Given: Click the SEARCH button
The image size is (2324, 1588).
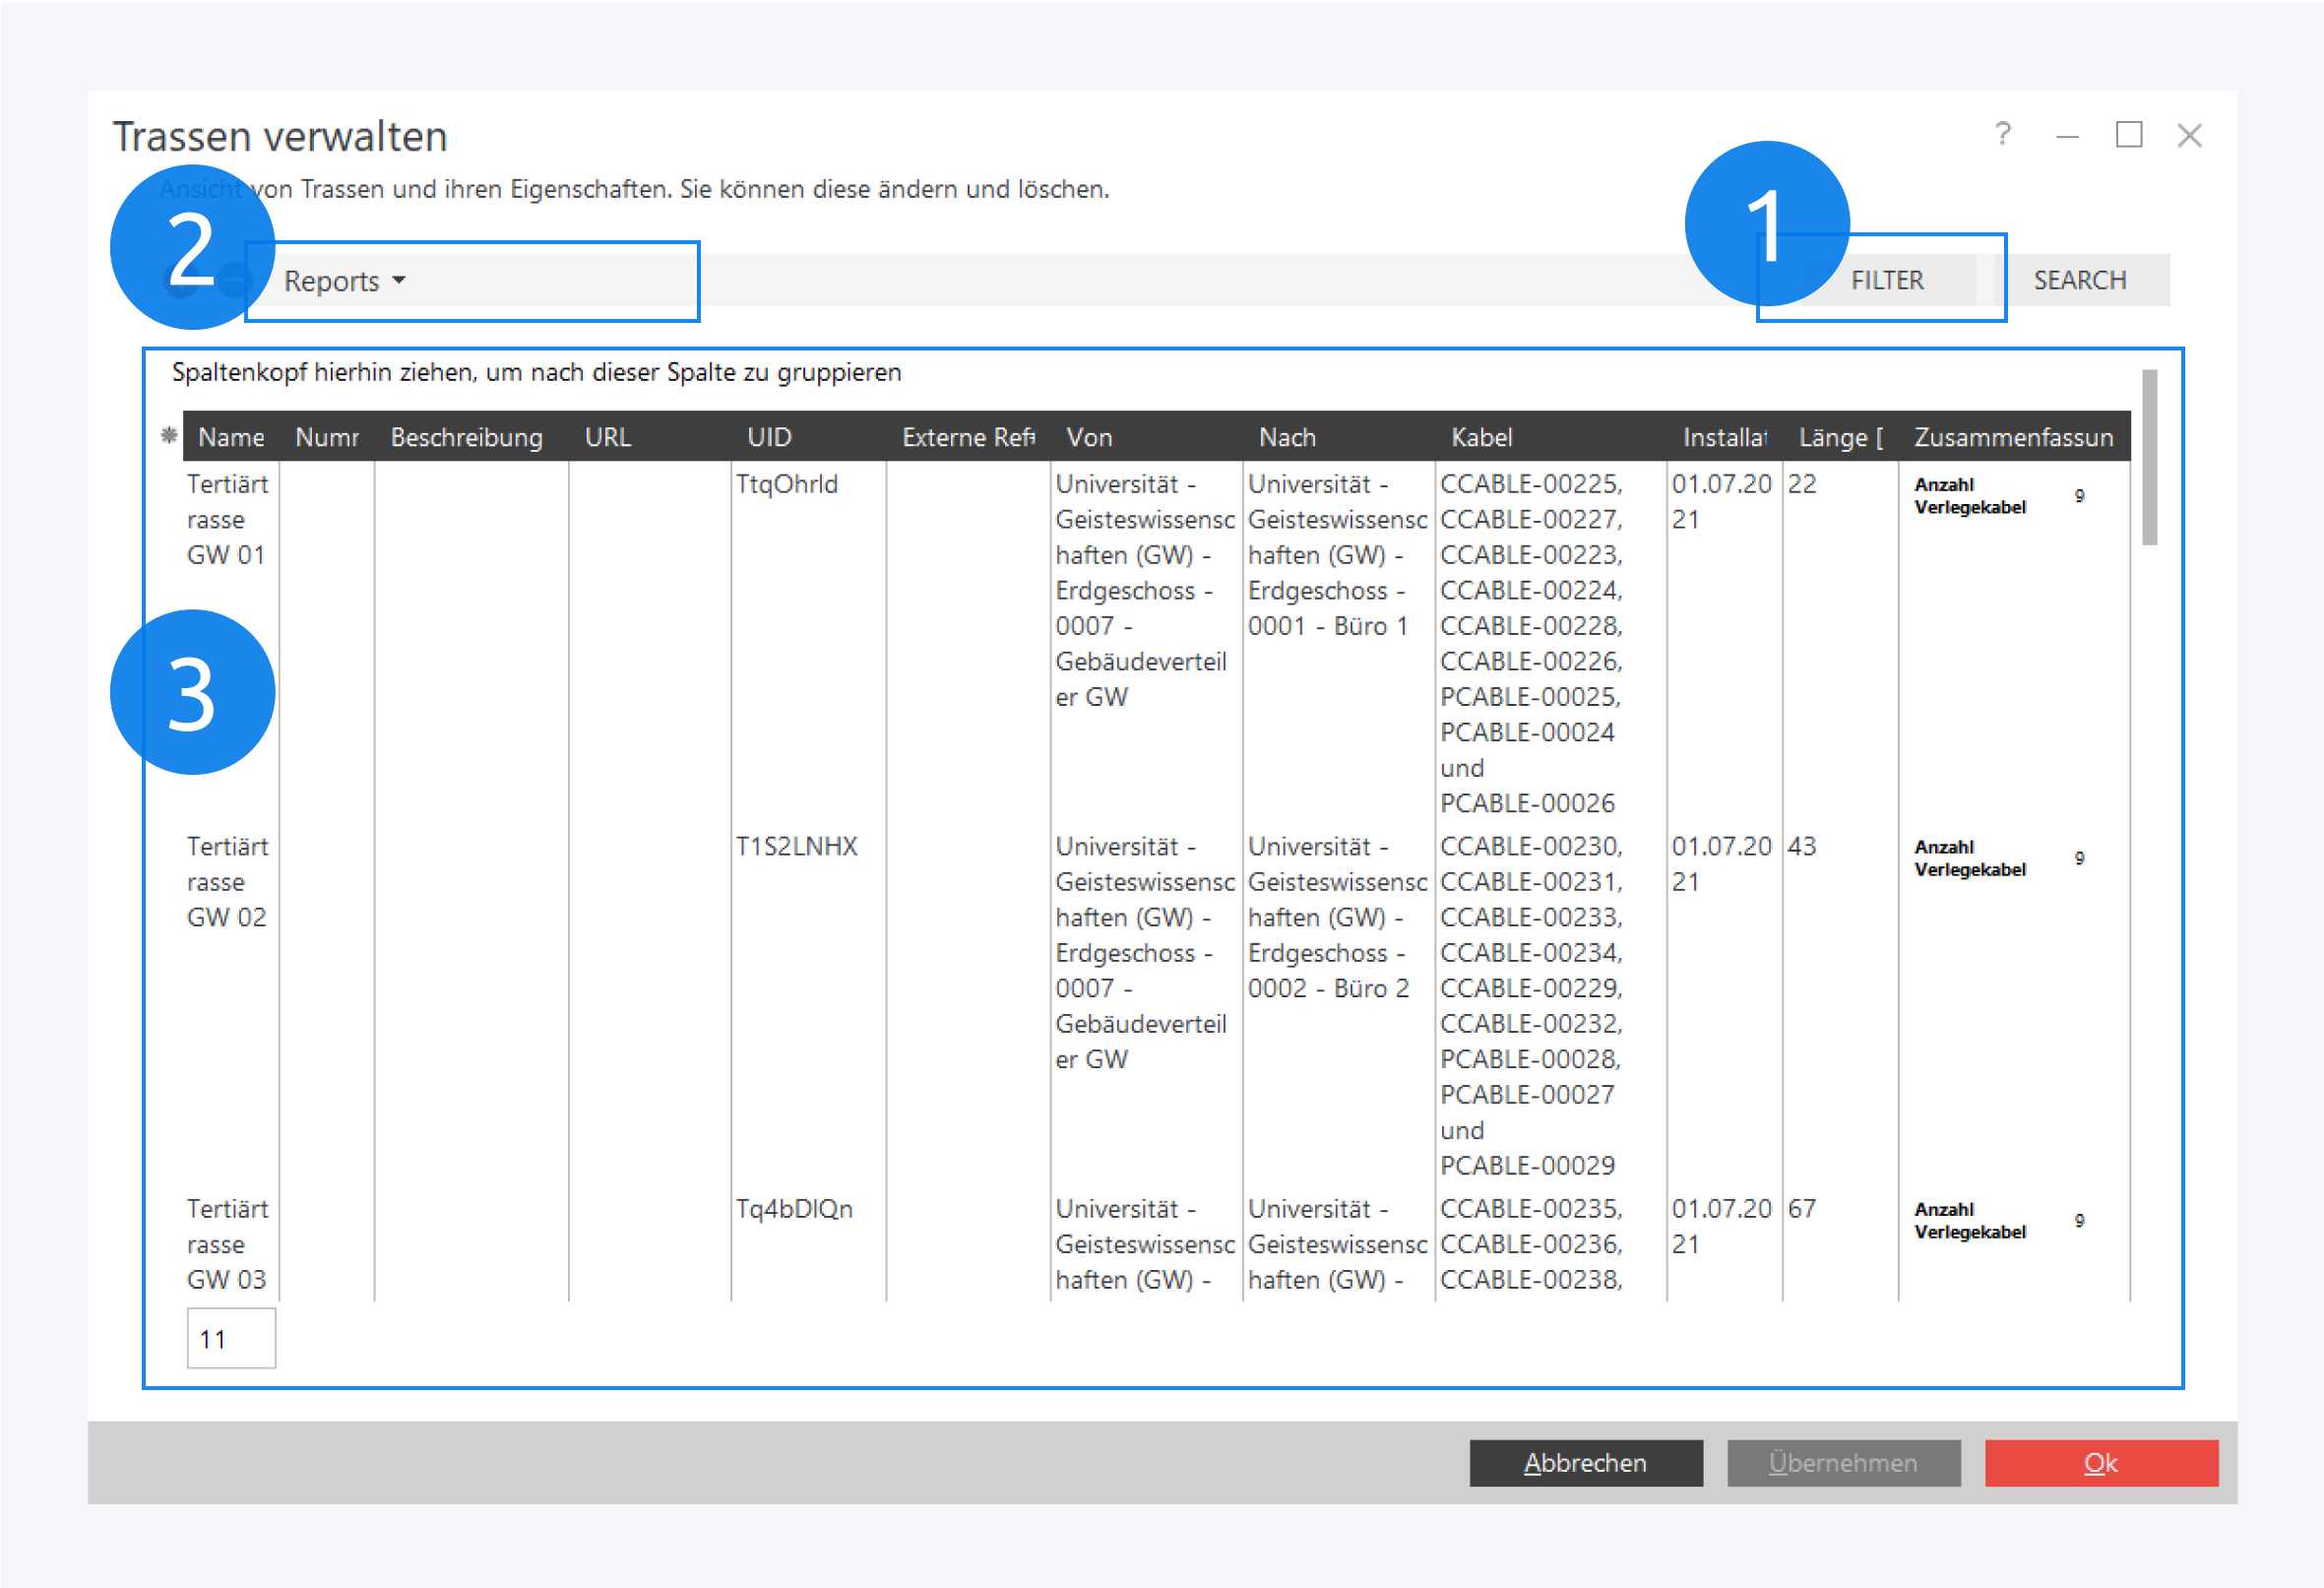Looking at the screenshot, I should pyautogui.click(x=2079, y=280).
